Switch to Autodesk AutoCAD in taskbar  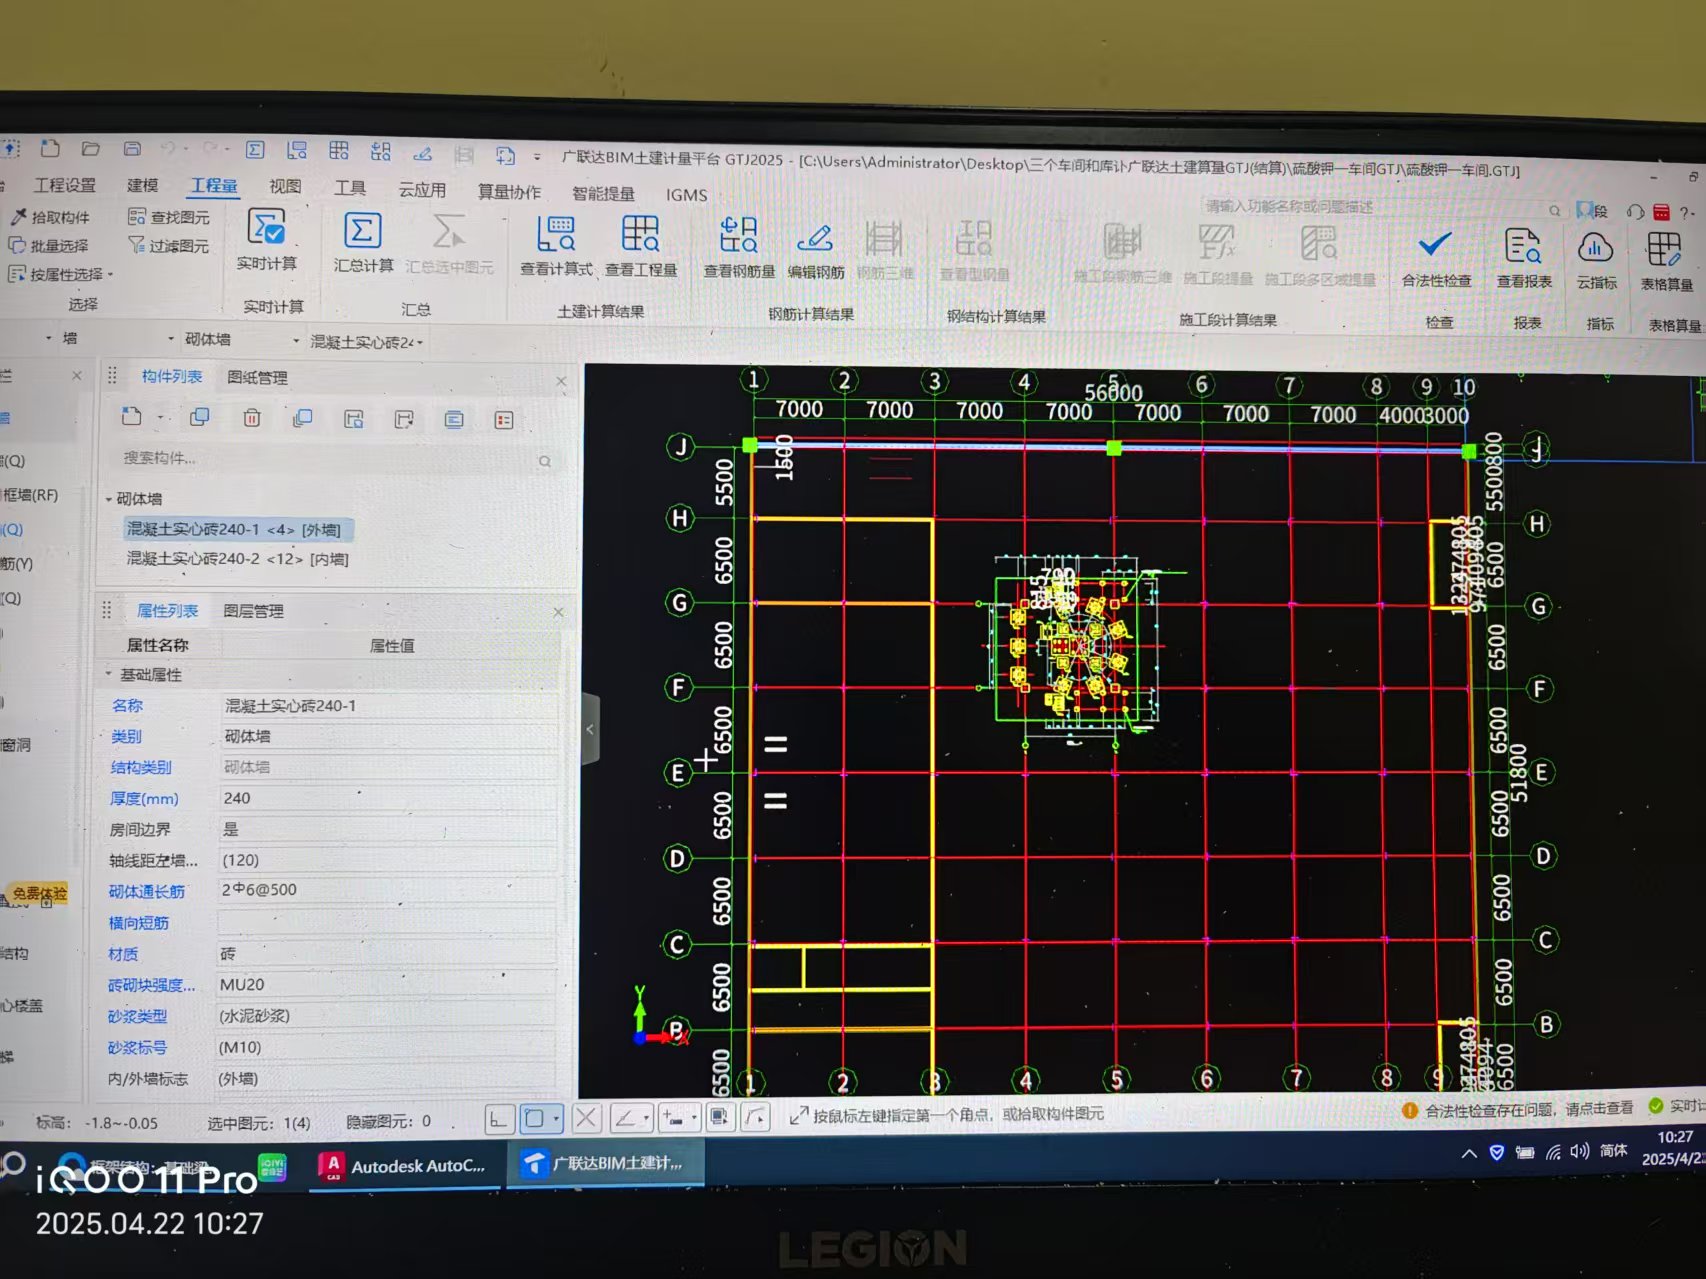403,1166
